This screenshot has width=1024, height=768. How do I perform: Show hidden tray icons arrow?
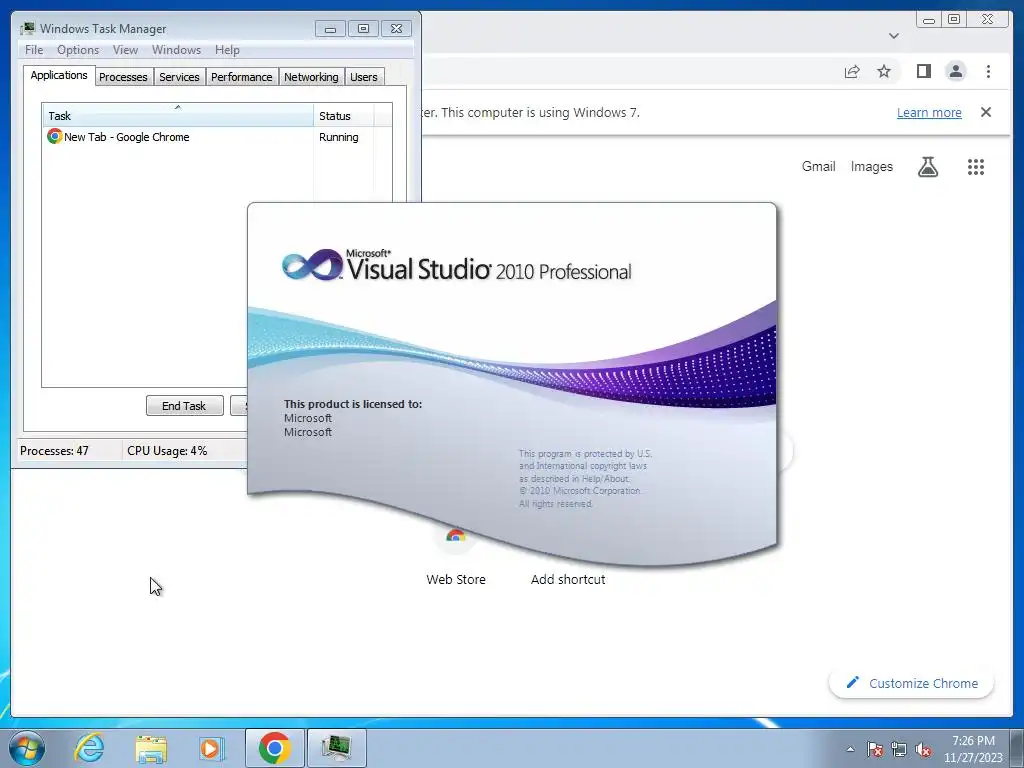(x=850, y=749)
